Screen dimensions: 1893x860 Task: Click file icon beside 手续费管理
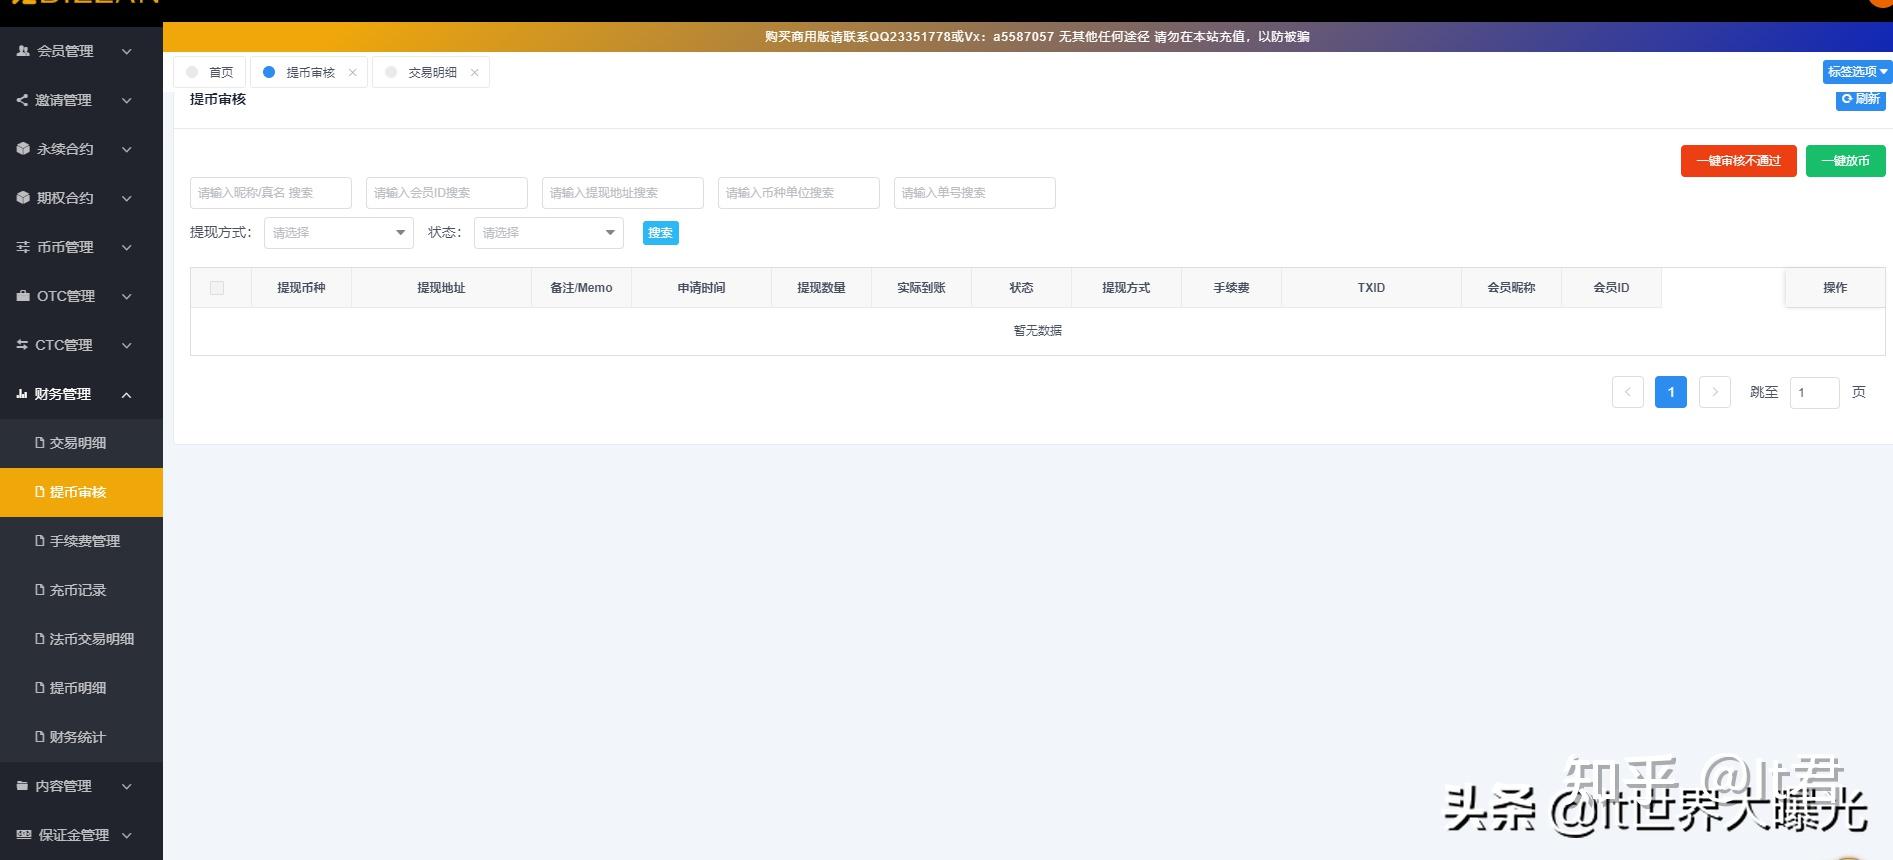tap(40, 540)
